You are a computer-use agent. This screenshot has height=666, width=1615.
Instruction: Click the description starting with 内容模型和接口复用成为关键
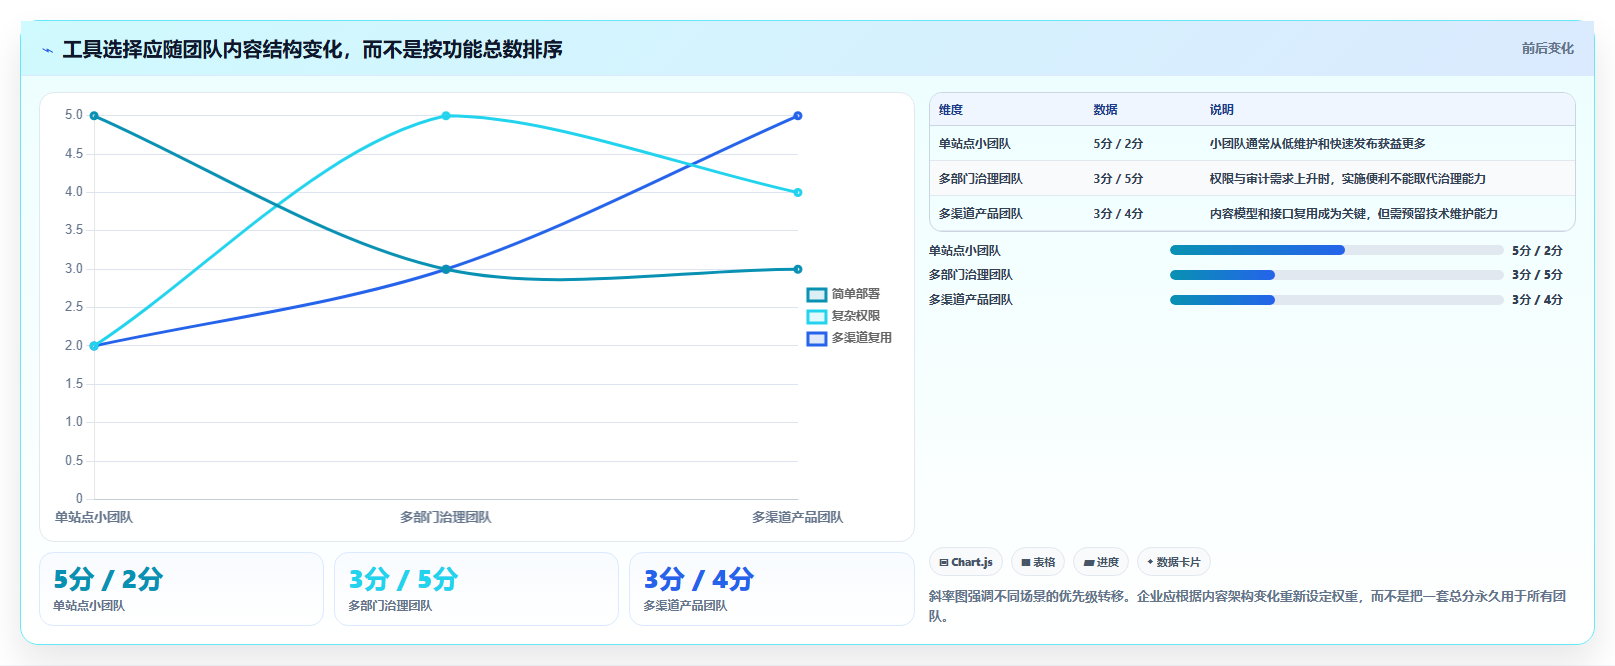click(x=1354, y=214)
